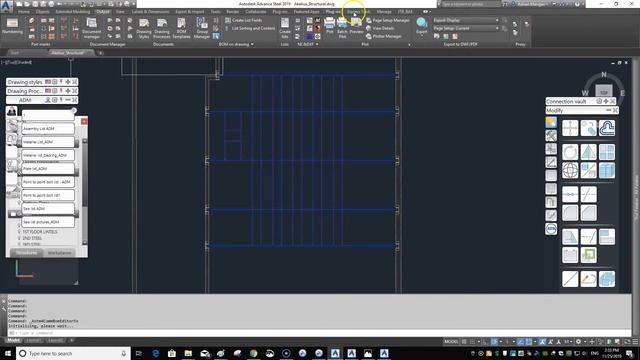Select the Fillet tool in Modify palette
The height and width of the screenshot is (360, 640).
coord(570,213)
